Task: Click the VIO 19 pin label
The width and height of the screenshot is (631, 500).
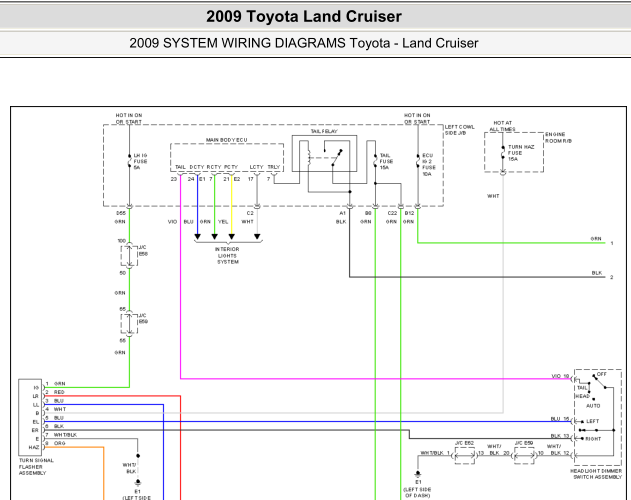Action: point(560,376)
